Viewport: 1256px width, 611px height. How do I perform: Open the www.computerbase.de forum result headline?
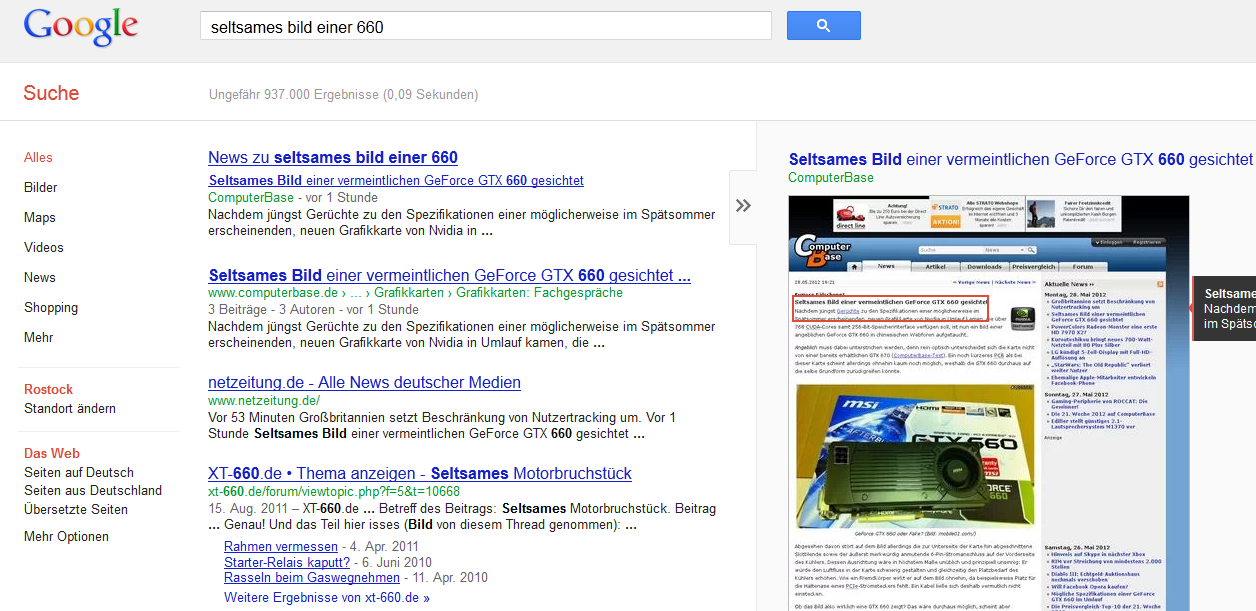coord(449,275)
